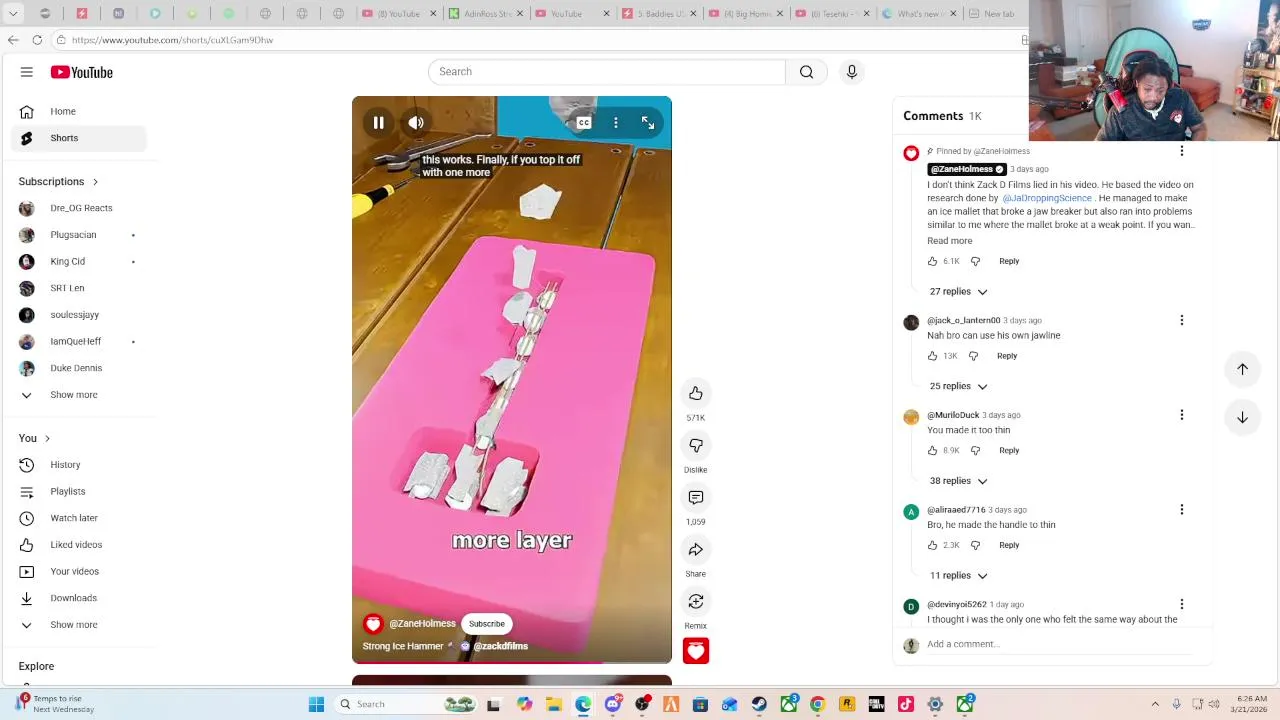
Task: Like the aliraaed7716 comment
Action: (932, 546)
